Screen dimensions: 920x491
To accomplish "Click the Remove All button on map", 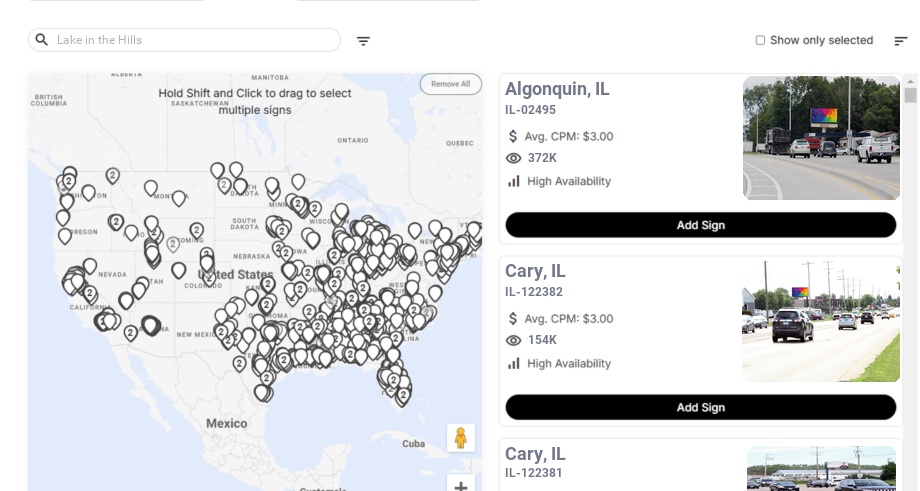I will click(x=450, y=84).
